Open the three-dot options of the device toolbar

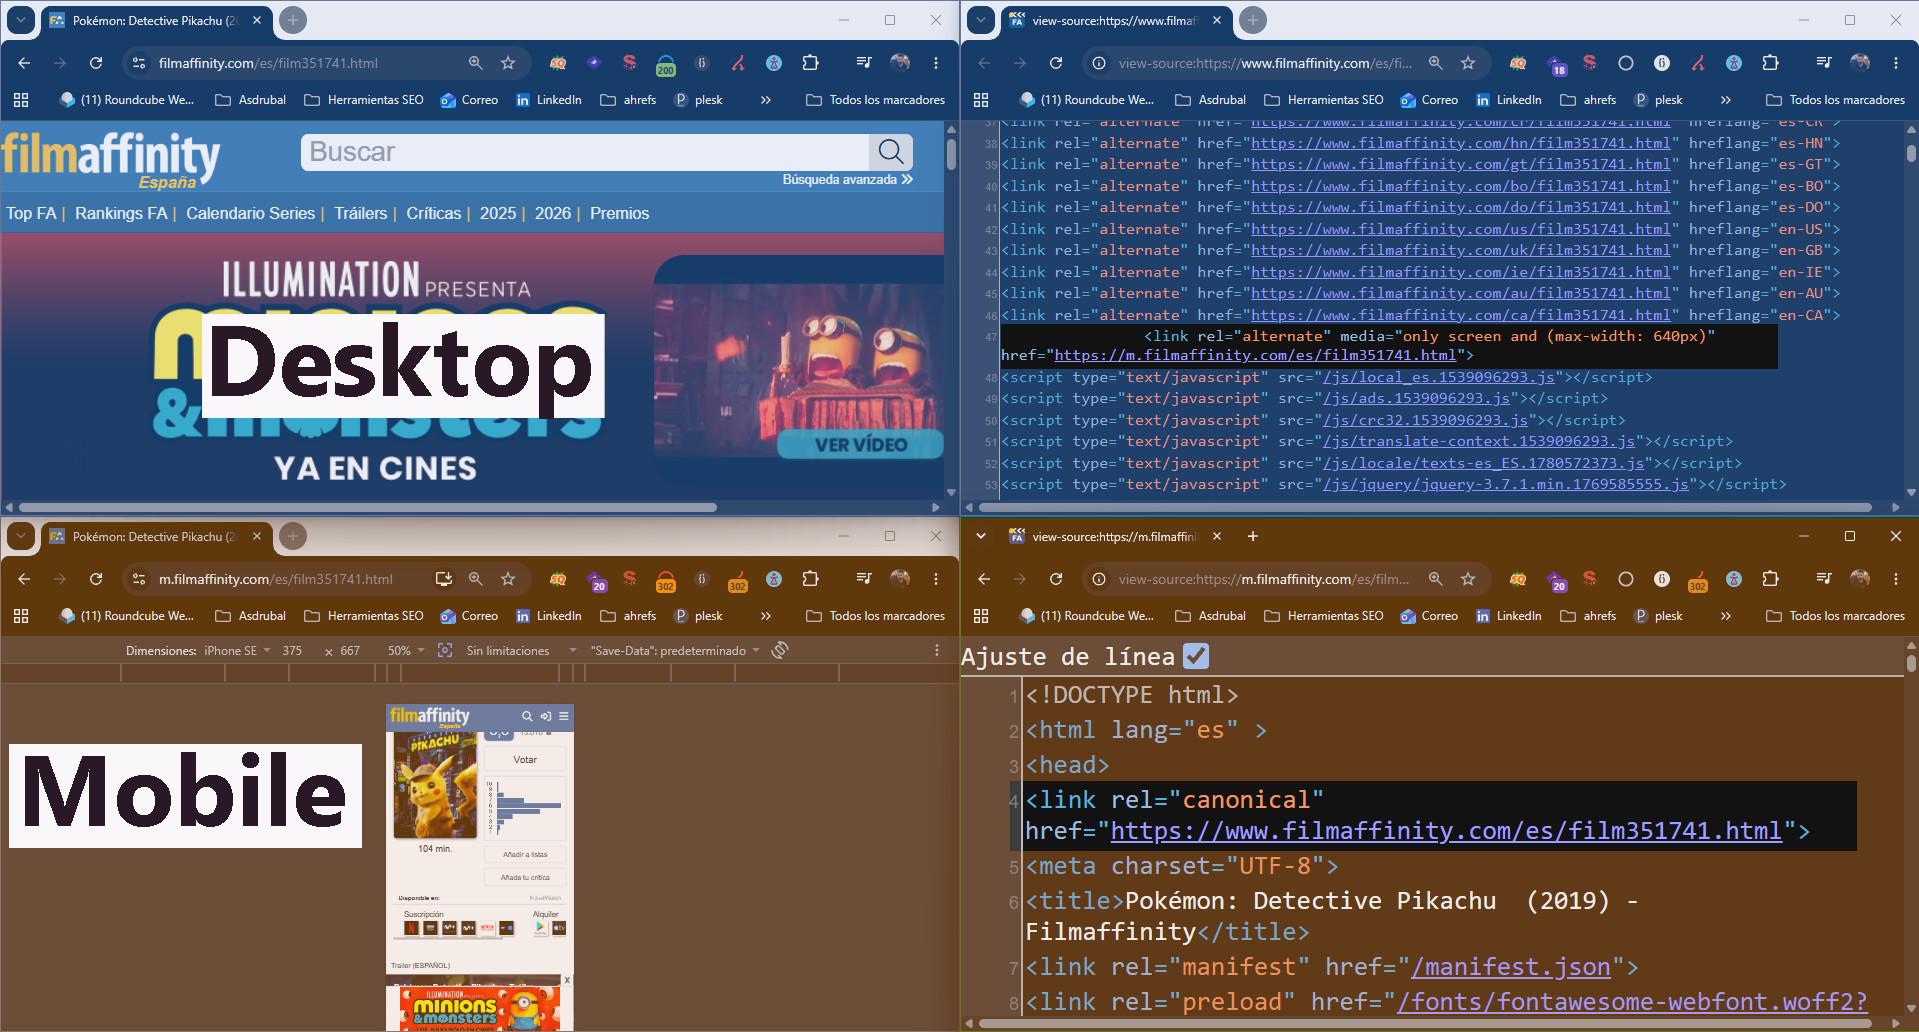[937, 650]
